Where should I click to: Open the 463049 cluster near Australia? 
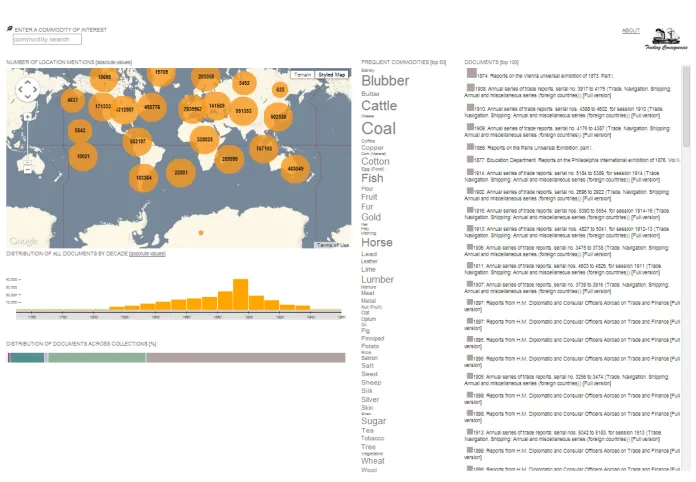click(x=295, y=169)
